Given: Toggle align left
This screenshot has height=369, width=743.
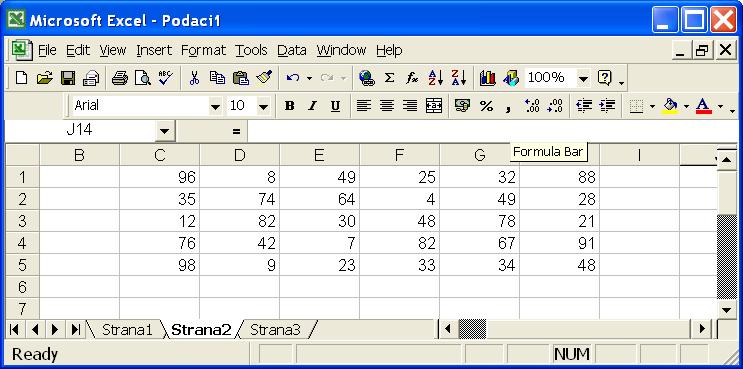Looking at the screenshot, I should (x=364, y=106).
